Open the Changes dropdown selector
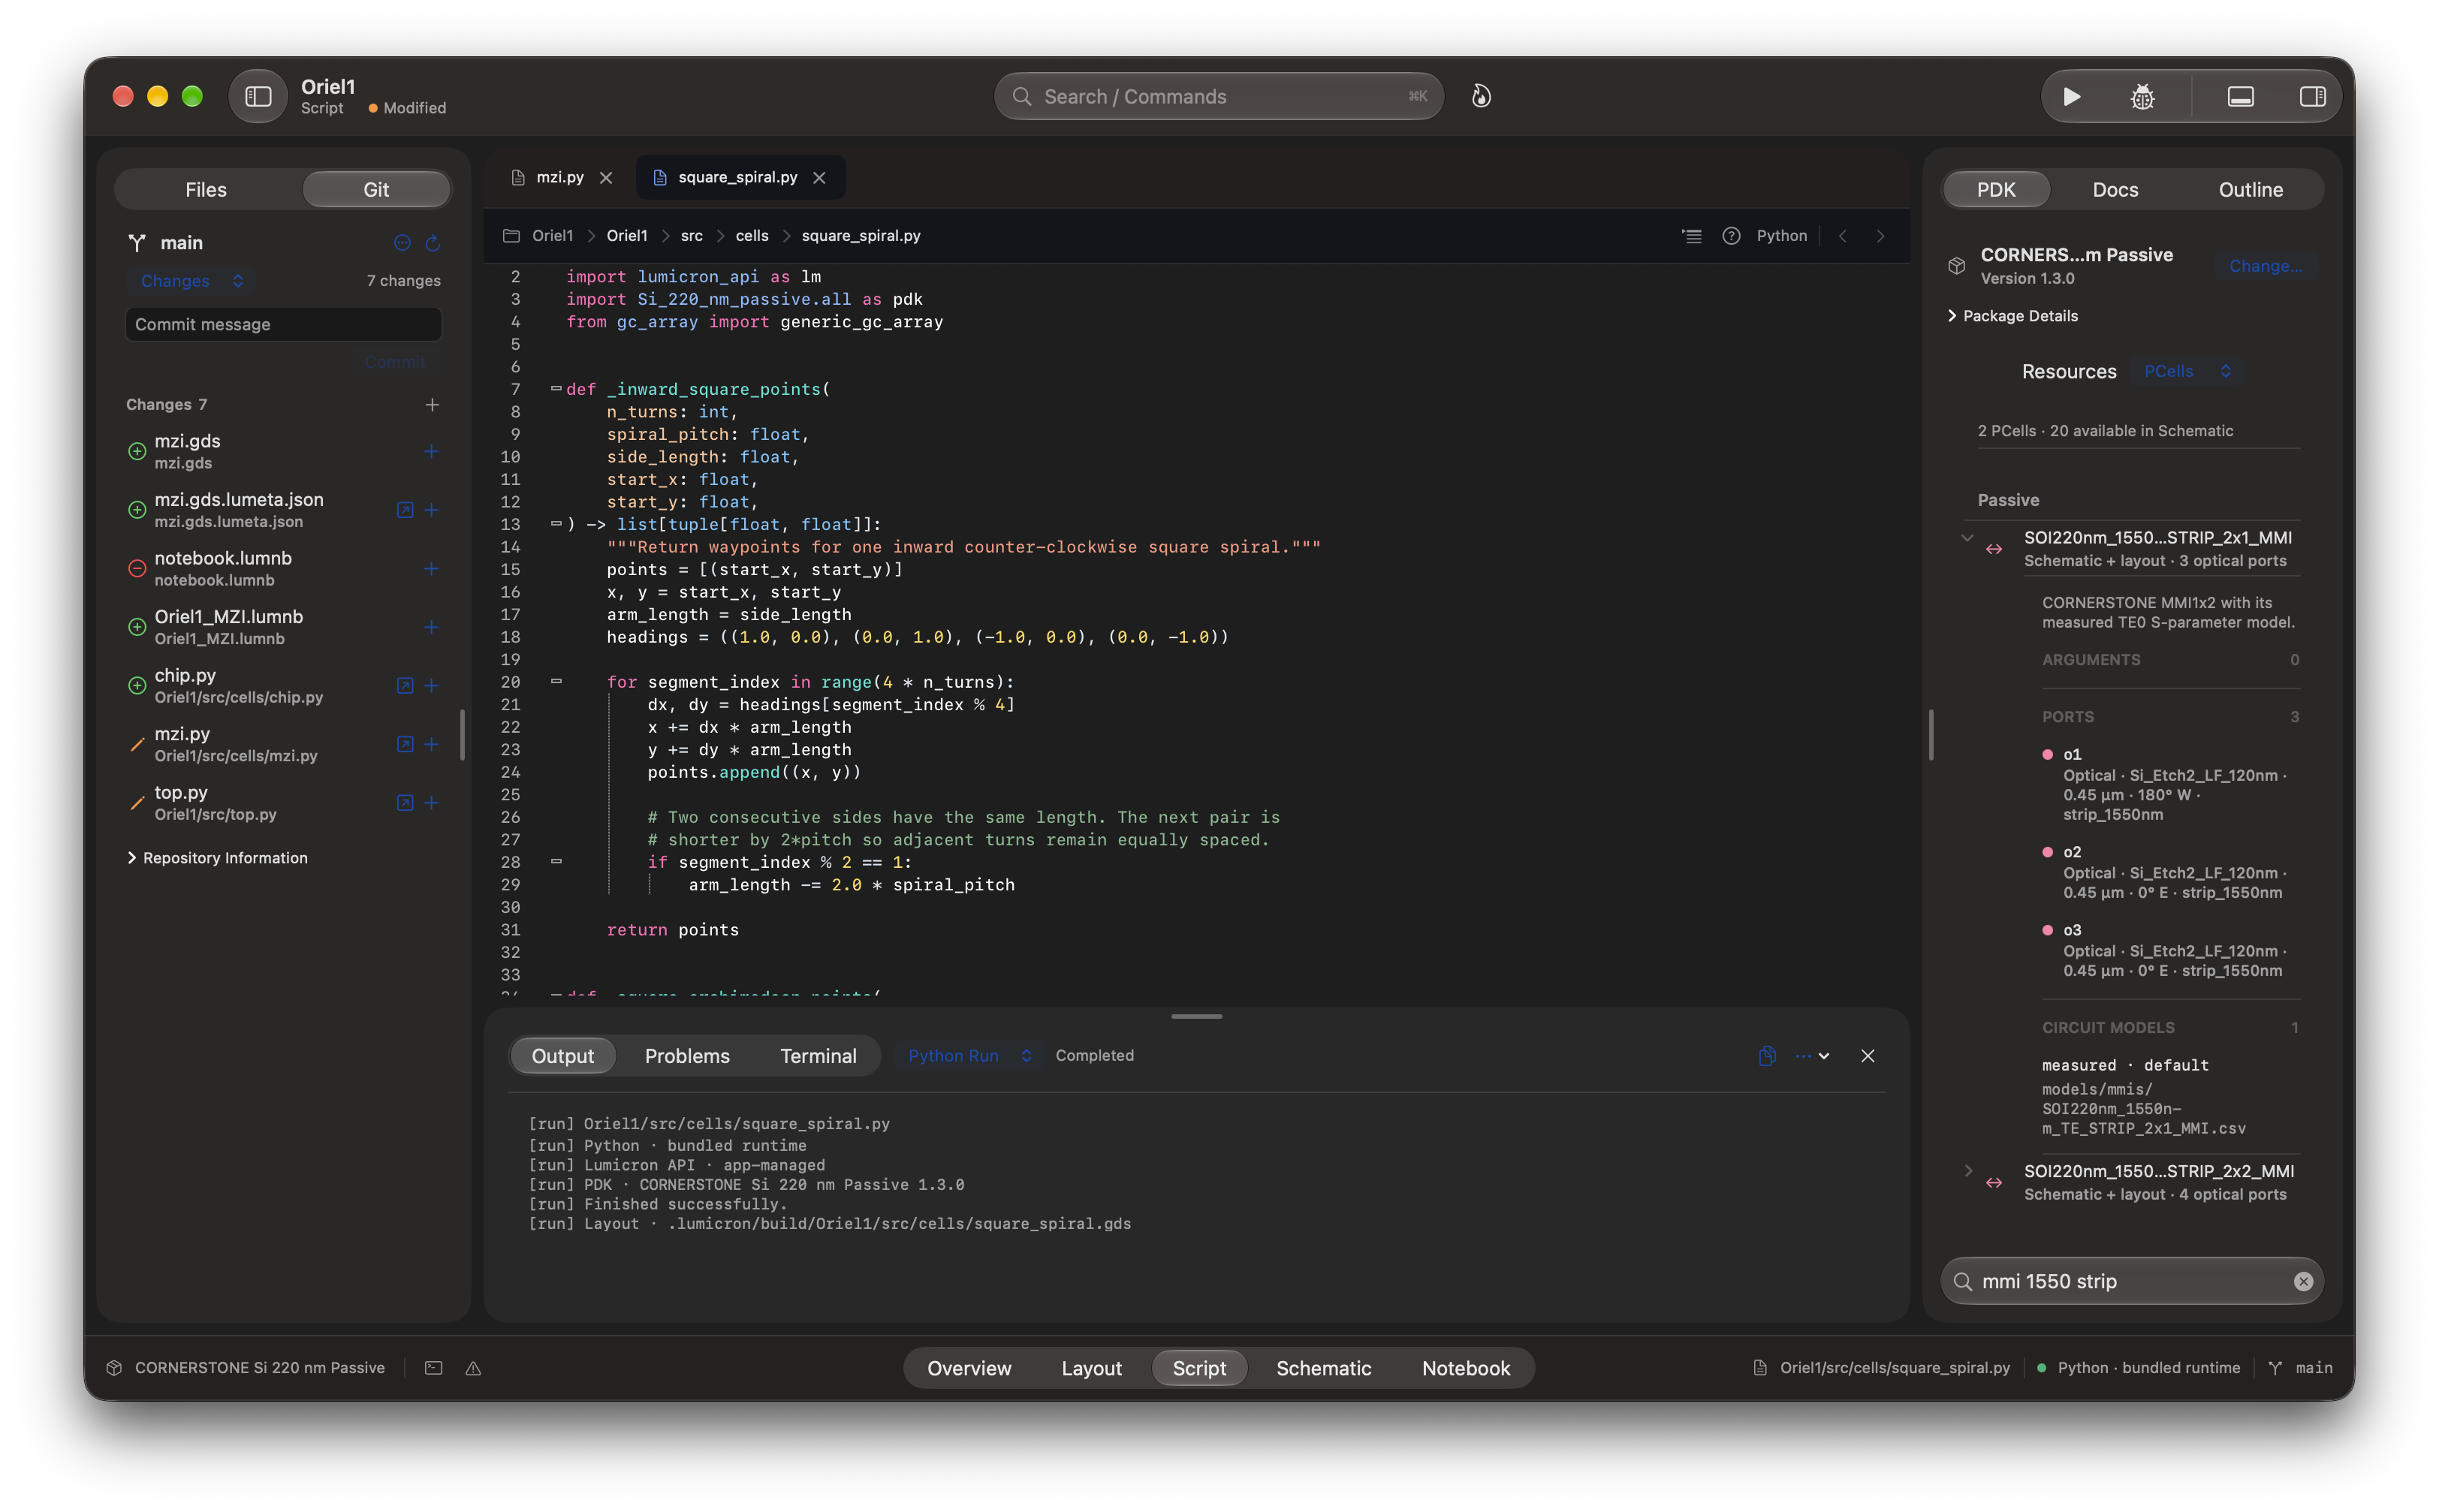 (x=191, y=281)
